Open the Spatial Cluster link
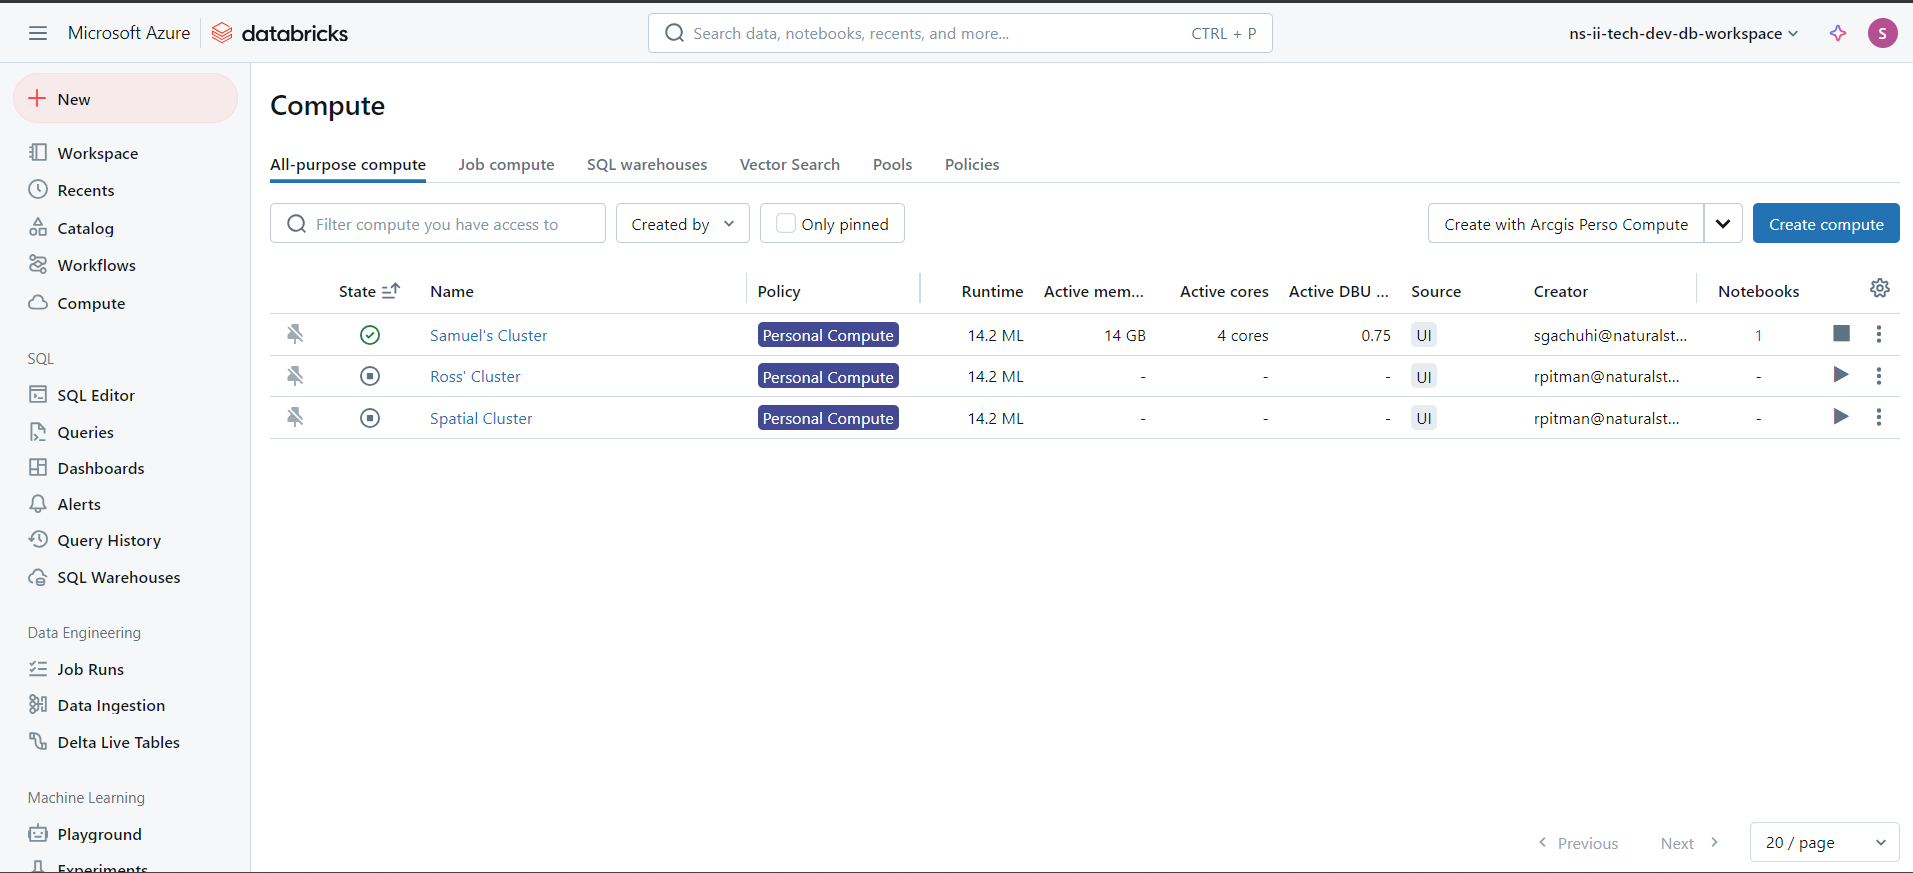 coord(481,418)
